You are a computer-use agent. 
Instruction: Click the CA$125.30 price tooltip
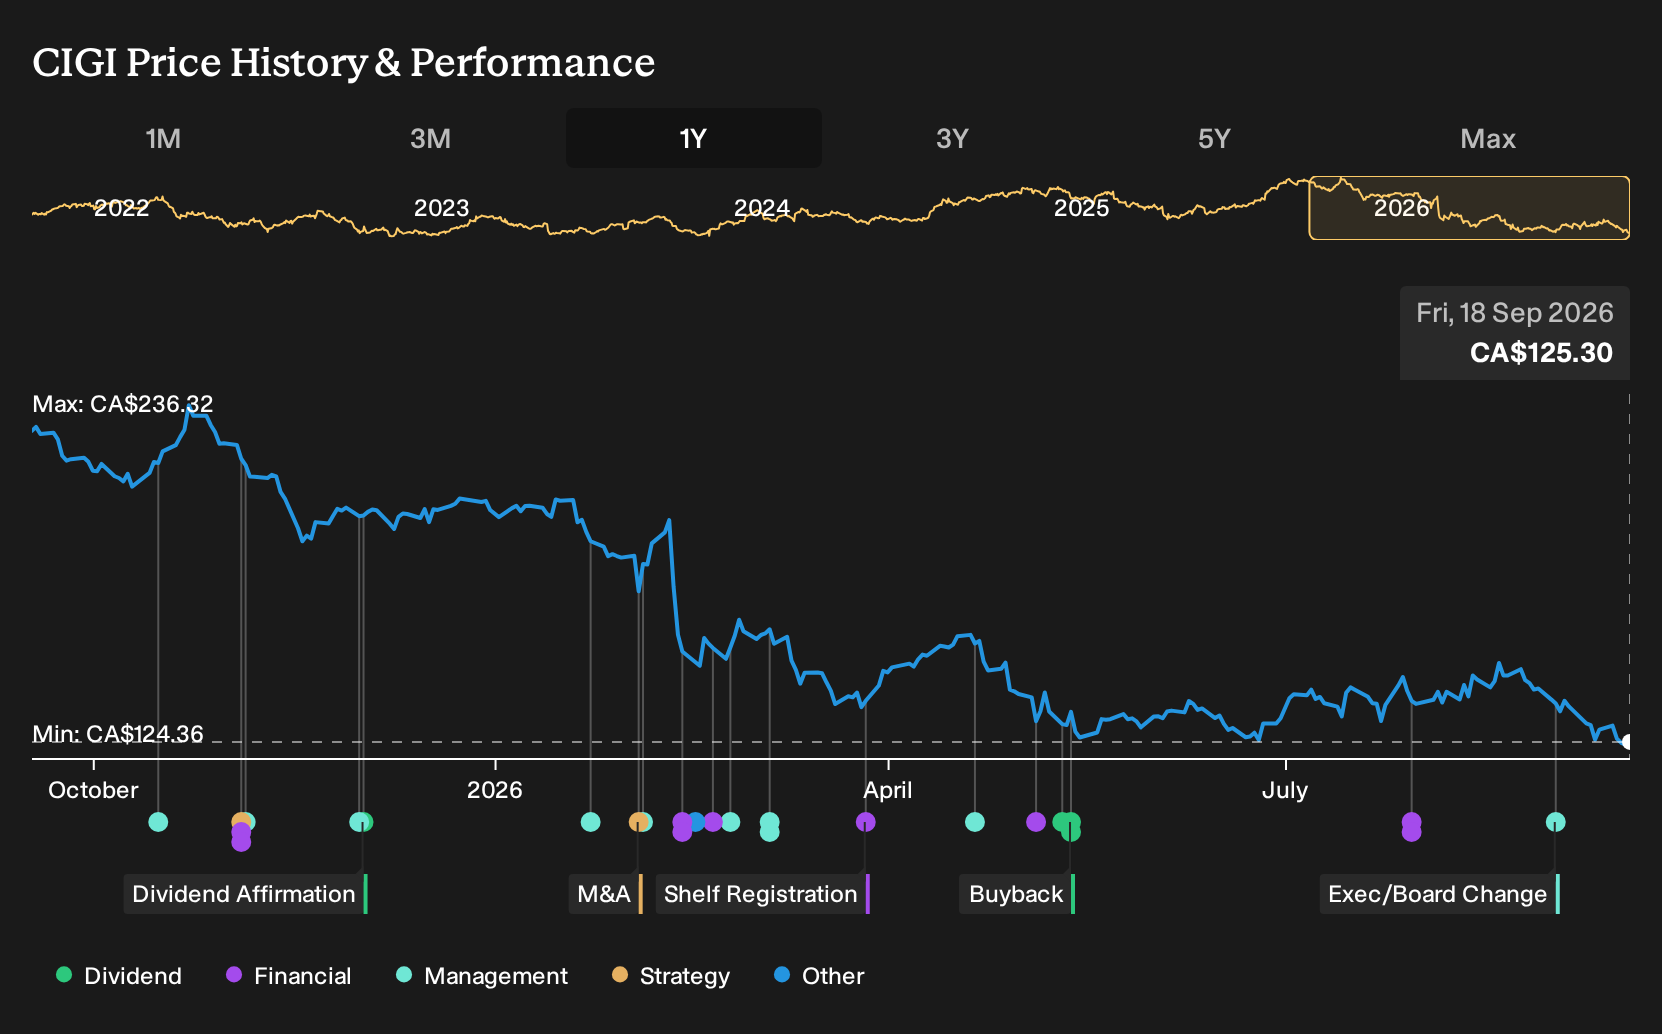tap(1515, 333)
